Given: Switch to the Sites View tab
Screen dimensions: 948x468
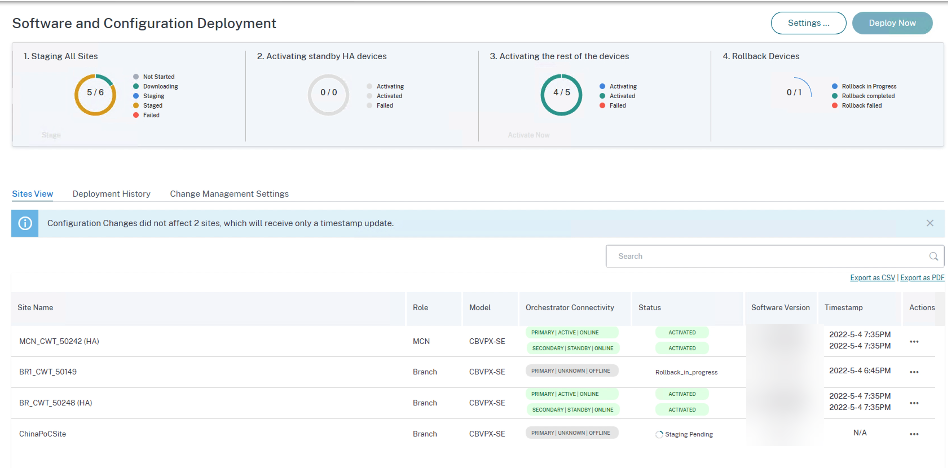Looking at the screenshot, I should 33,194.
